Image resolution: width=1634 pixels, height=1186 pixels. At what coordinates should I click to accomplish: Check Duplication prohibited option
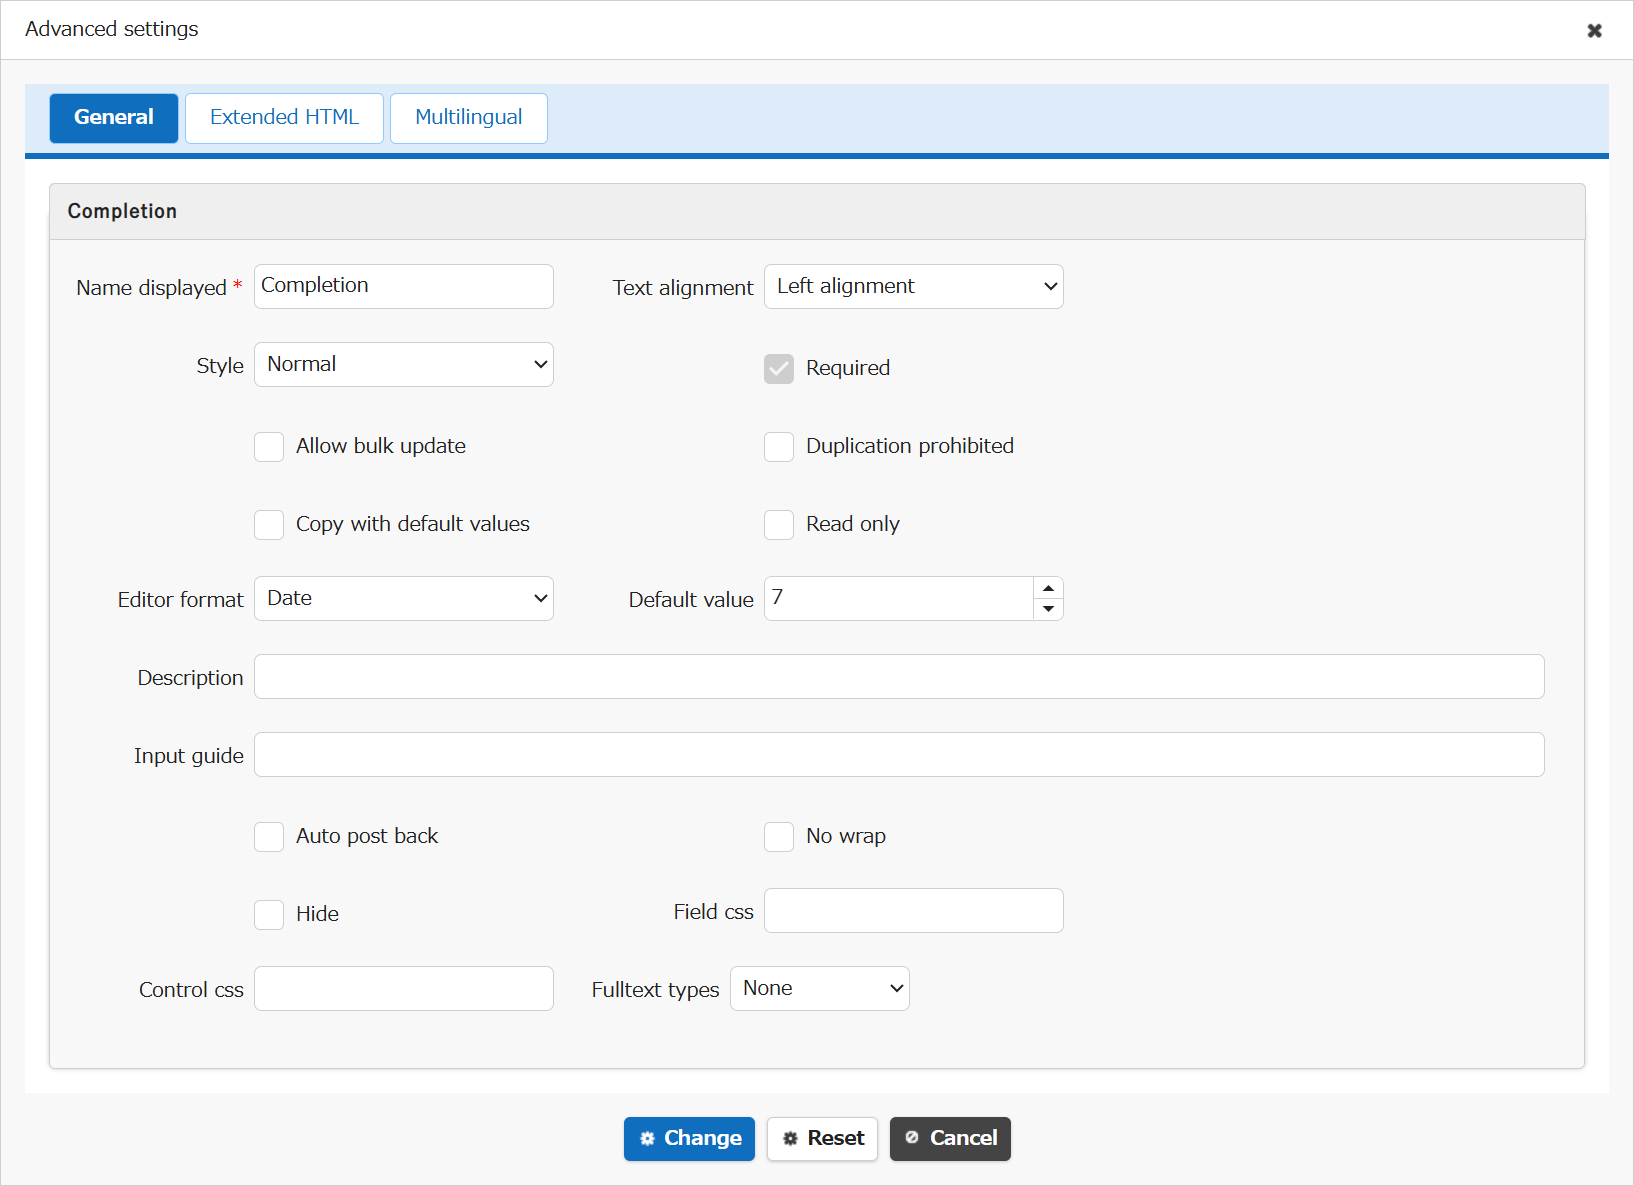point(779,446)
